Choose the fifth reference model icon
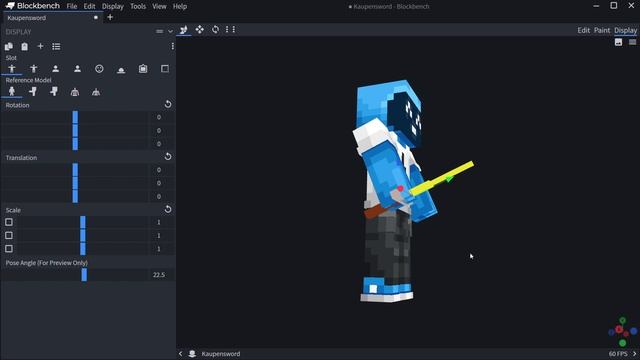 (x=96, y=92)
